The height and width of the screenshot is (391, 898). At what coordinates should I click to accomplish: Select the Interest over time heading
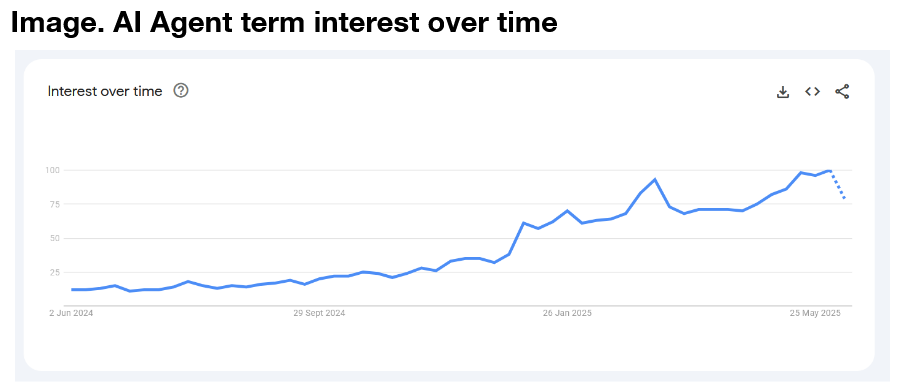[105, 91]
